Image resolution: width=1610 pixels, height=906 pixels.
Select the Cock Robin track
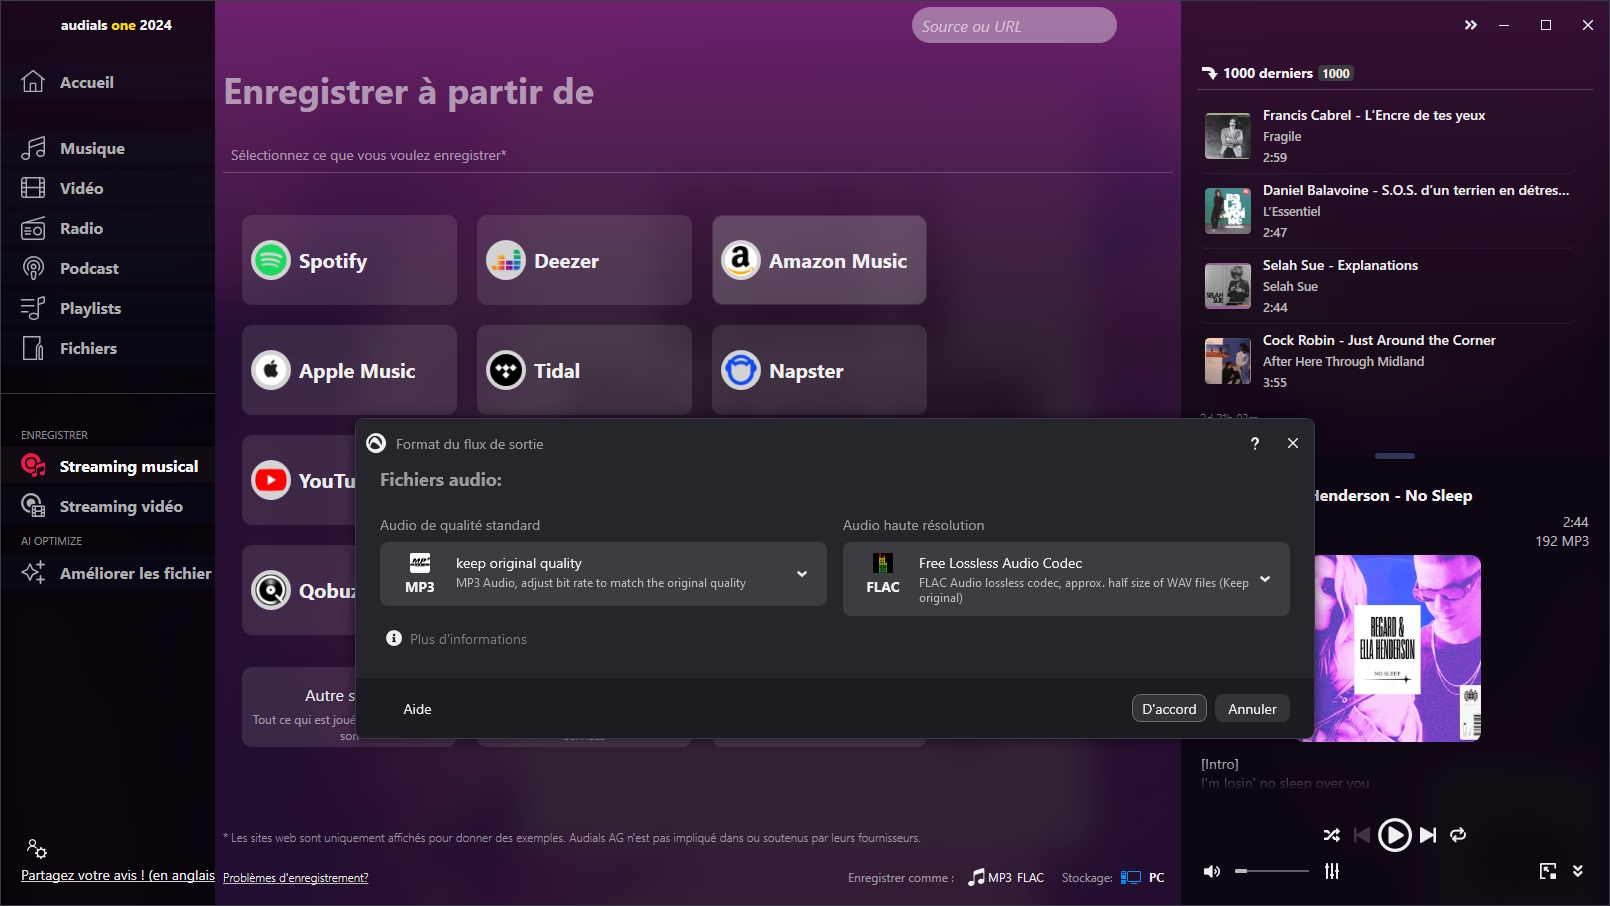point(1386,361)
